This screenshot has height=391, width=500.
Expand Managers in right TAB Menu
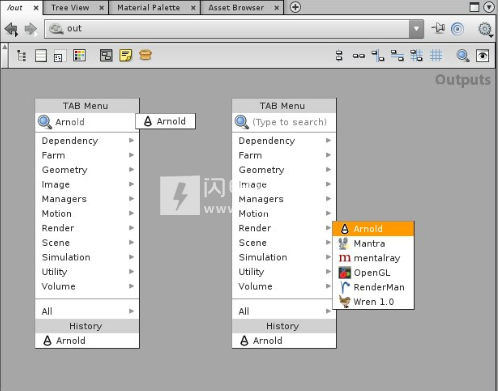(x=284, y=199)
